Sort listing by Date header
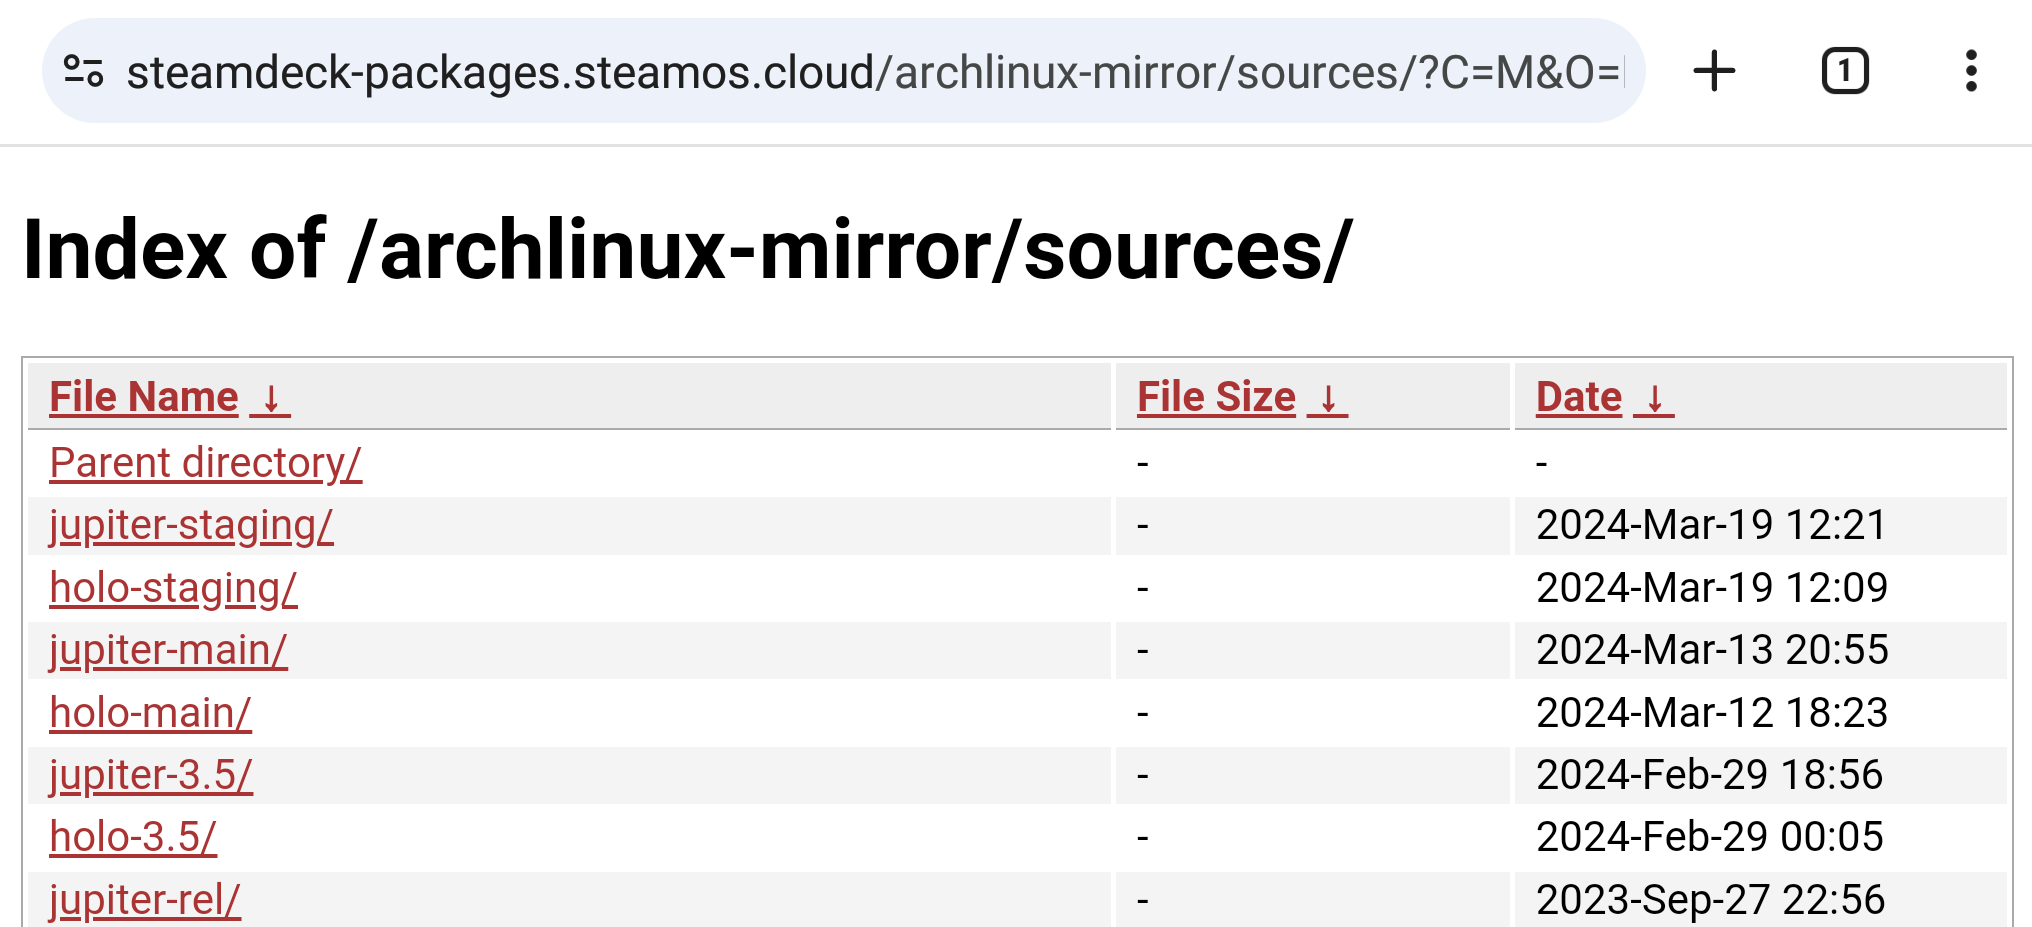 coord(1578,397)
